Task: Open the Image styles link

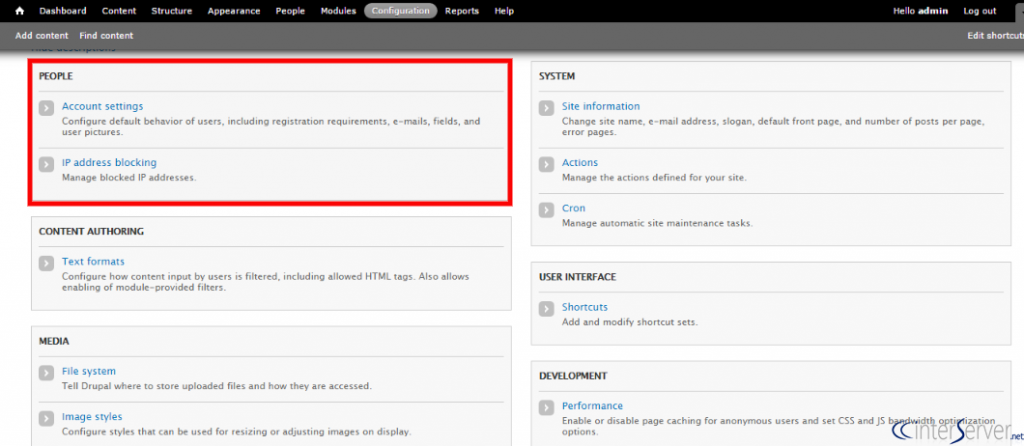Action: point(92,417)
